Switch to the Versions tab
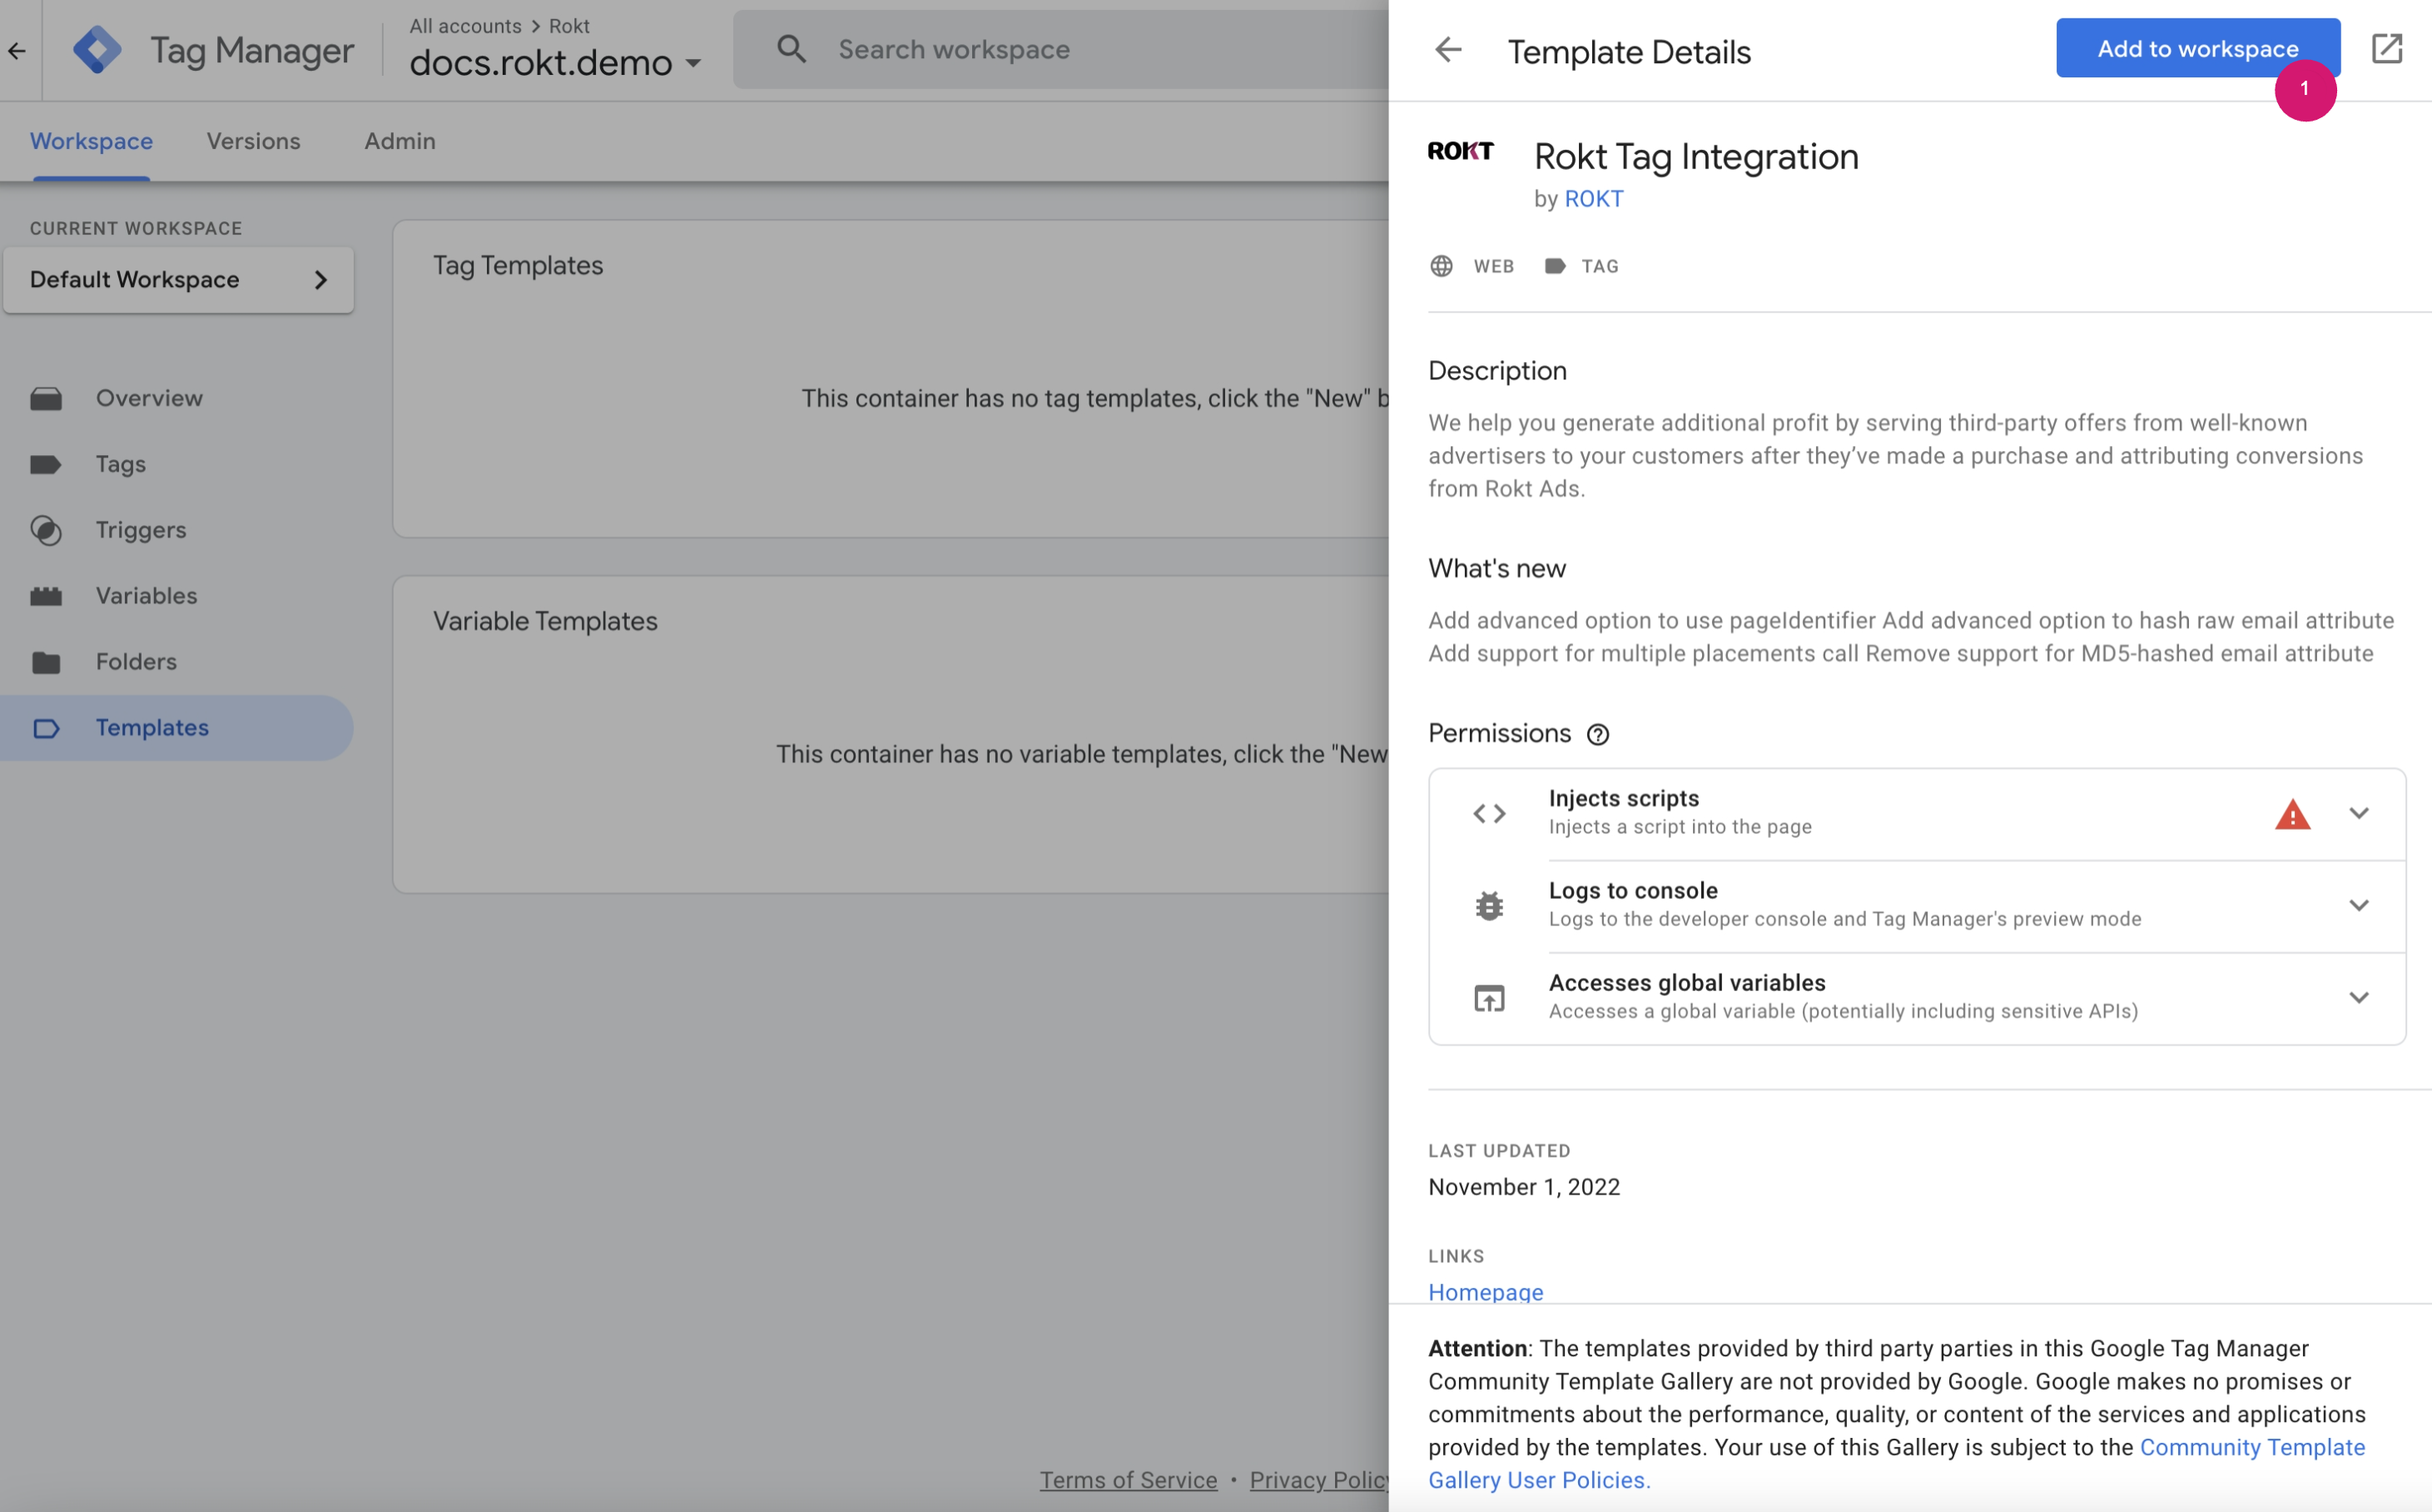Viewport: 2432px width, 1512px height. point(253,141)
